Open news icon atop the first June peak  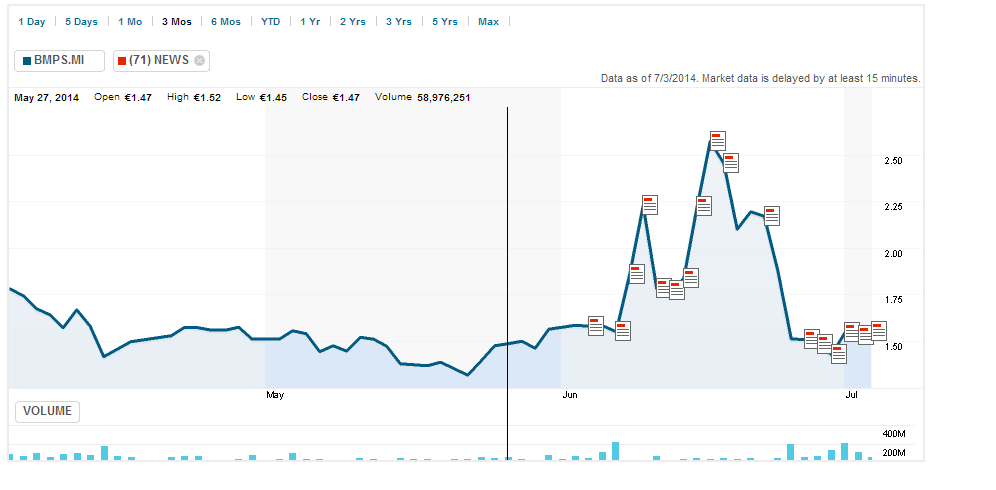pyautogui.click(x=650, y=205)
